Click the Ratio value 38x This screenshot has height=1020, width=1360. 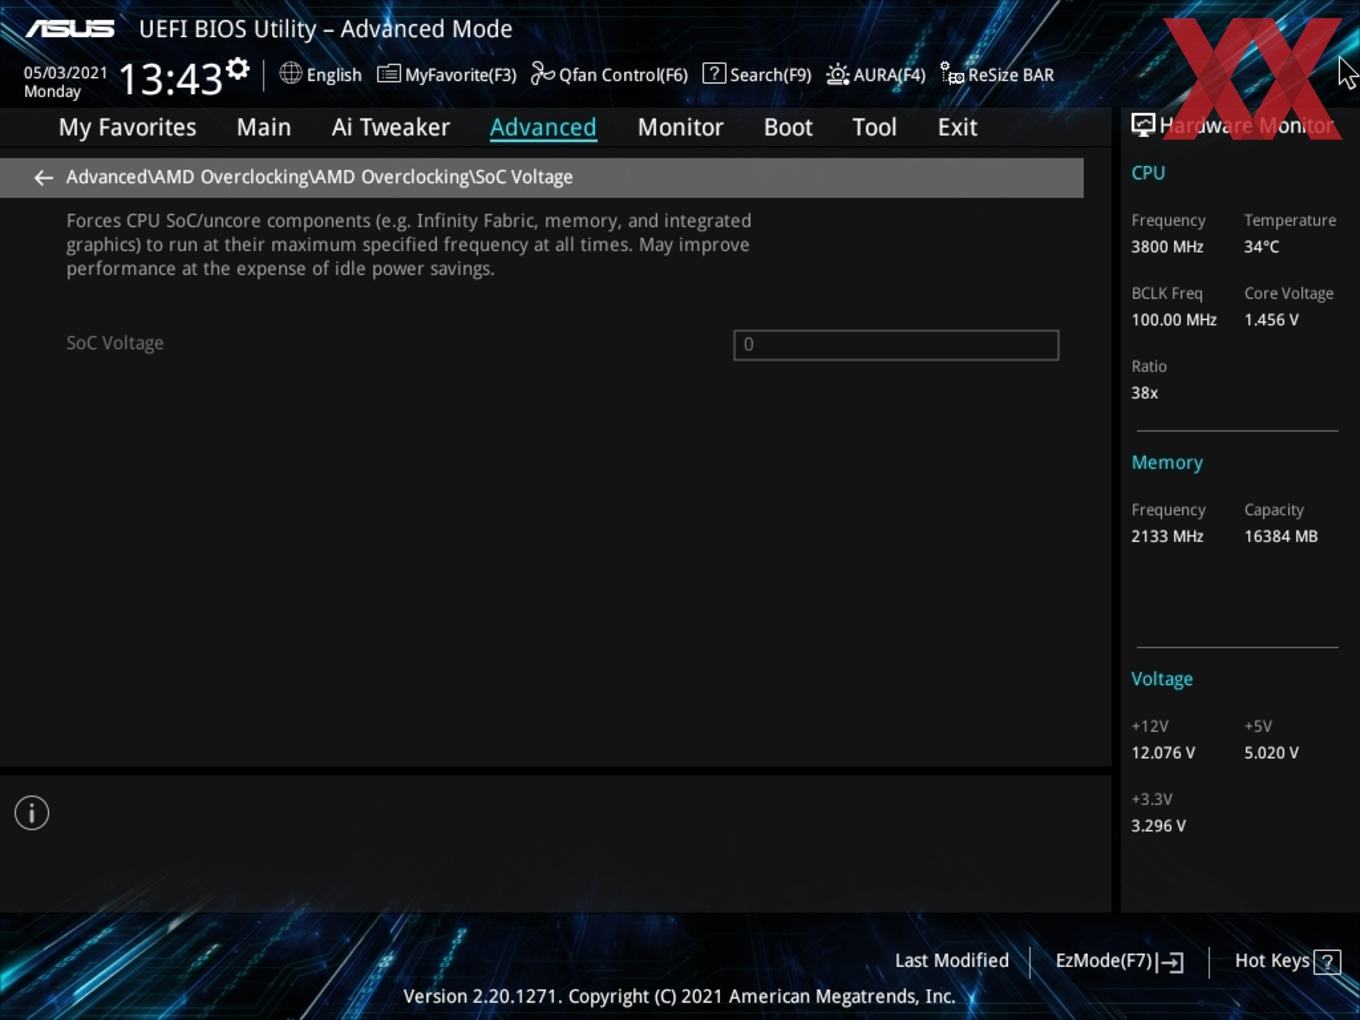(1144, 393)
